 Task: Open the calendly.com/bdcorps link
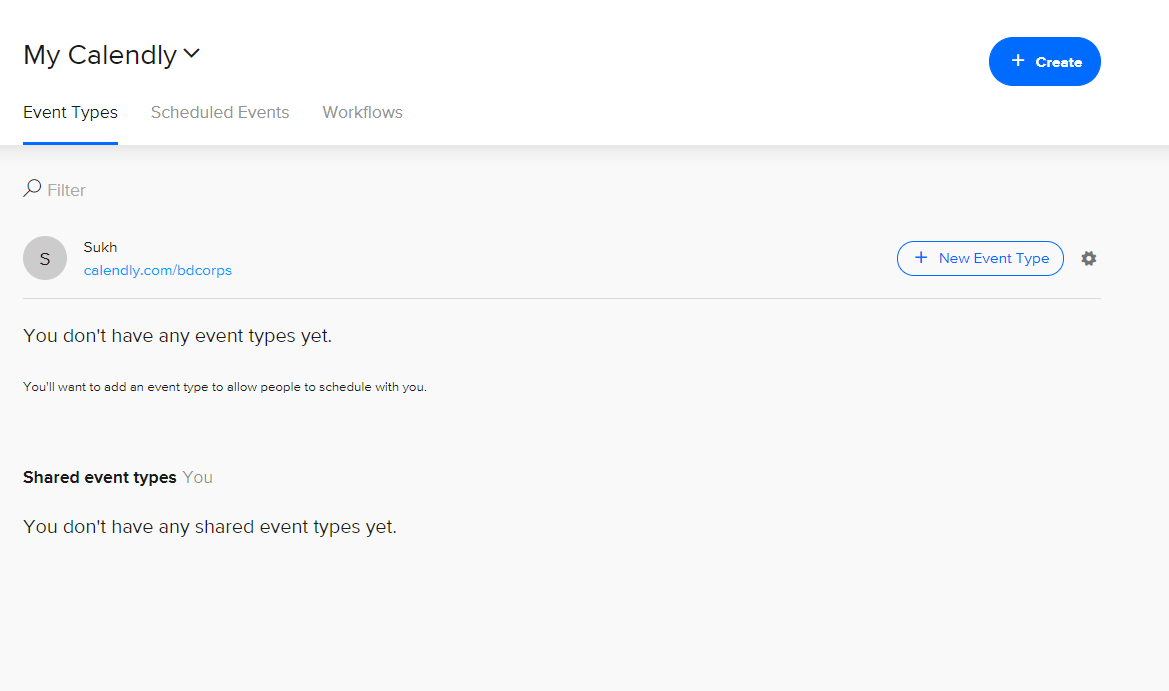tap(157, 271)
